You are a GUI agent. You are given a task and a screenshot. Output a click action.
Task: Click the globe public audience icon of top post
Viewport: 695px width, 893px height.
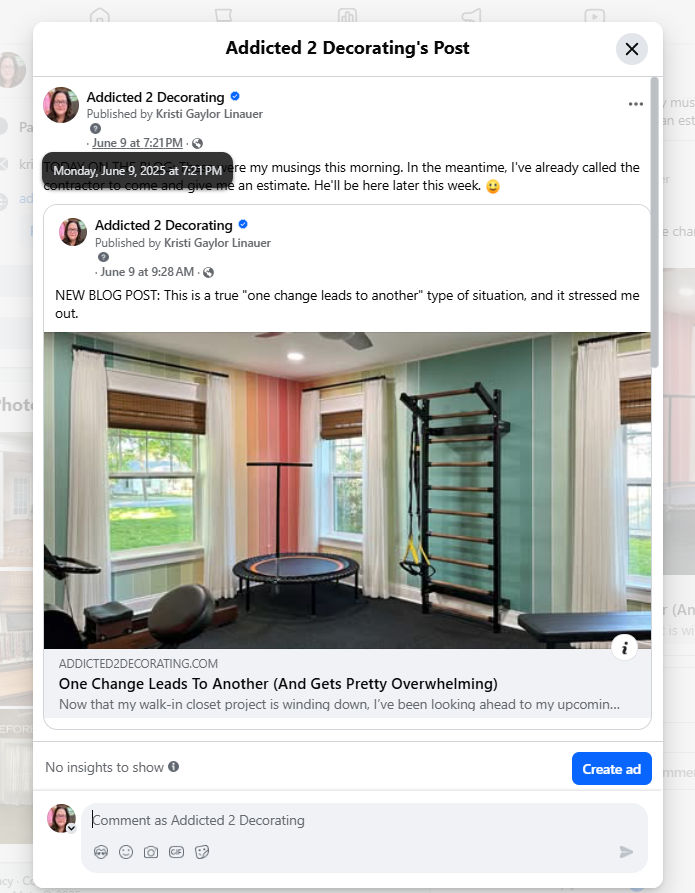[x=197, y=144]
